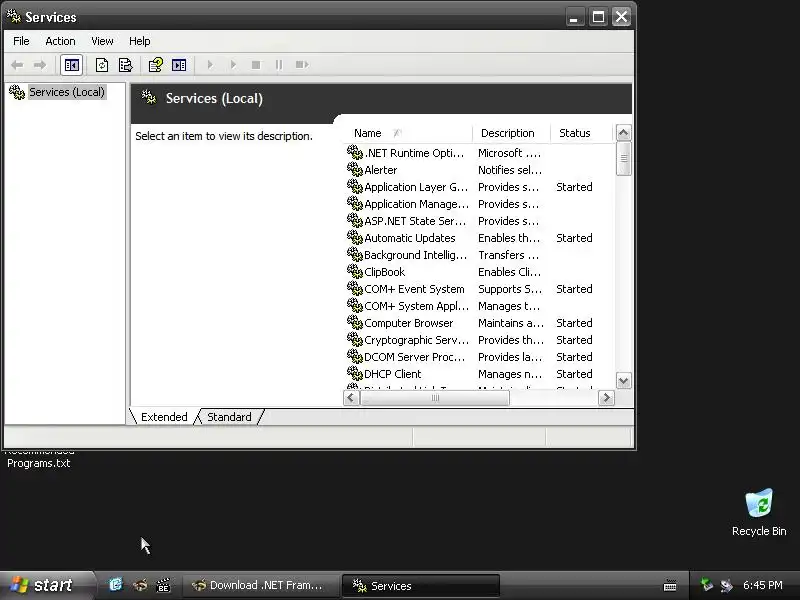800x600 pixels.
Task: Click the Start Service play icon
Action: (210, 65)
